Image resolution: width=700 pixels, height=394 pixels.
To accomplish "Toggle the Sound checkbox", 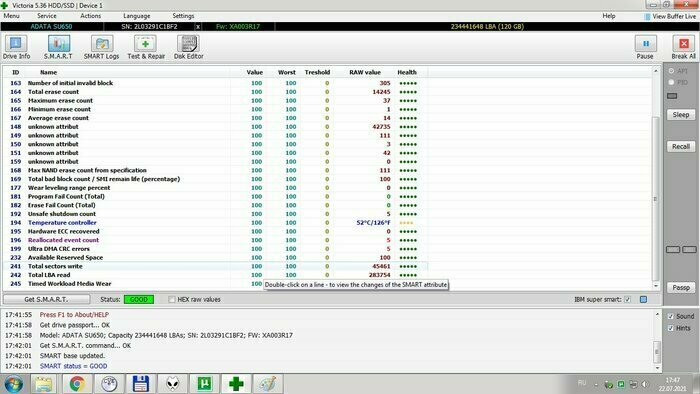I will pos(671,316).
